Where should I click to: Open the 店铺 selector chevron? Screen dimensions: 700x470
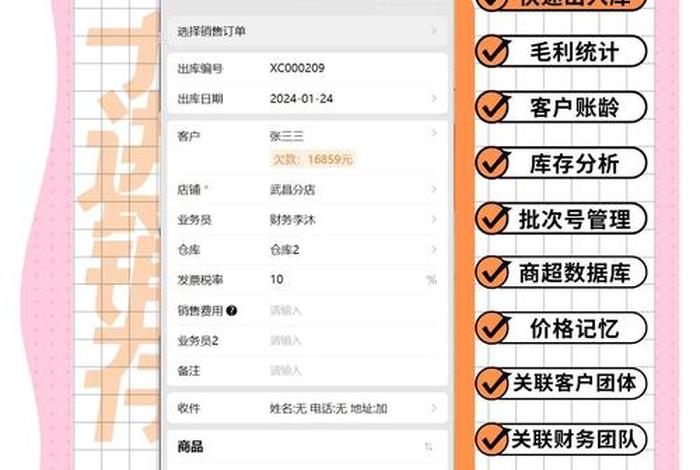pos(433,189)
